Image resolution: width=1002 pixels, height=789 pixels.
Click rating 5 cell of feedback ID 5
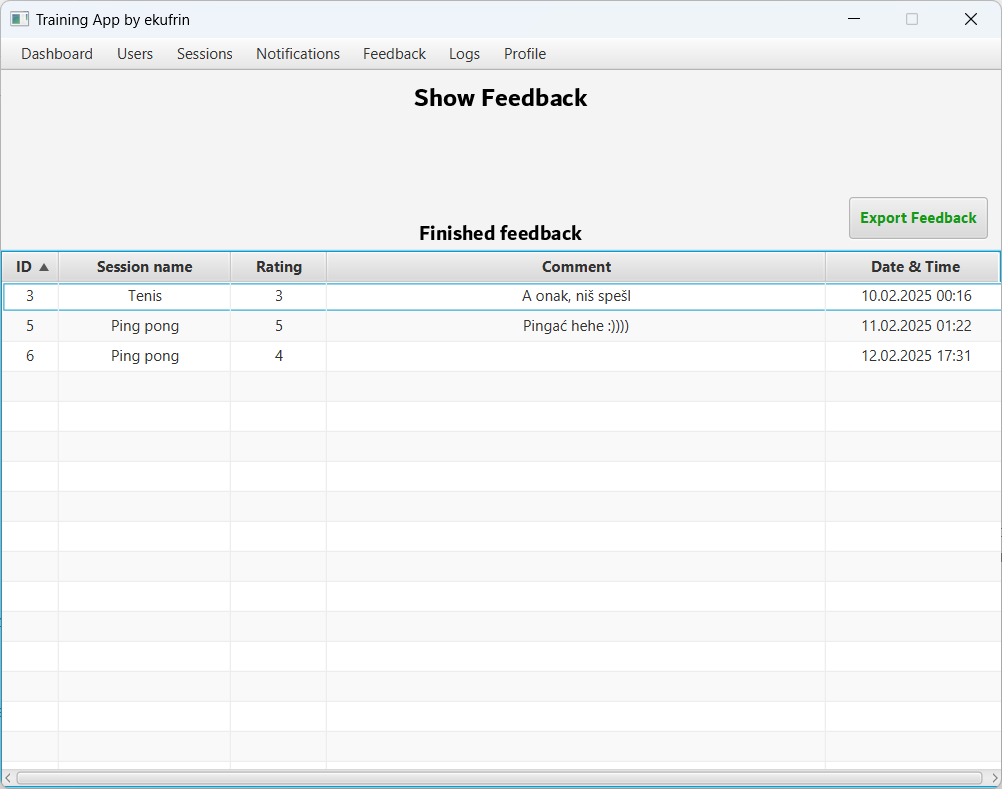coord(279,326)
